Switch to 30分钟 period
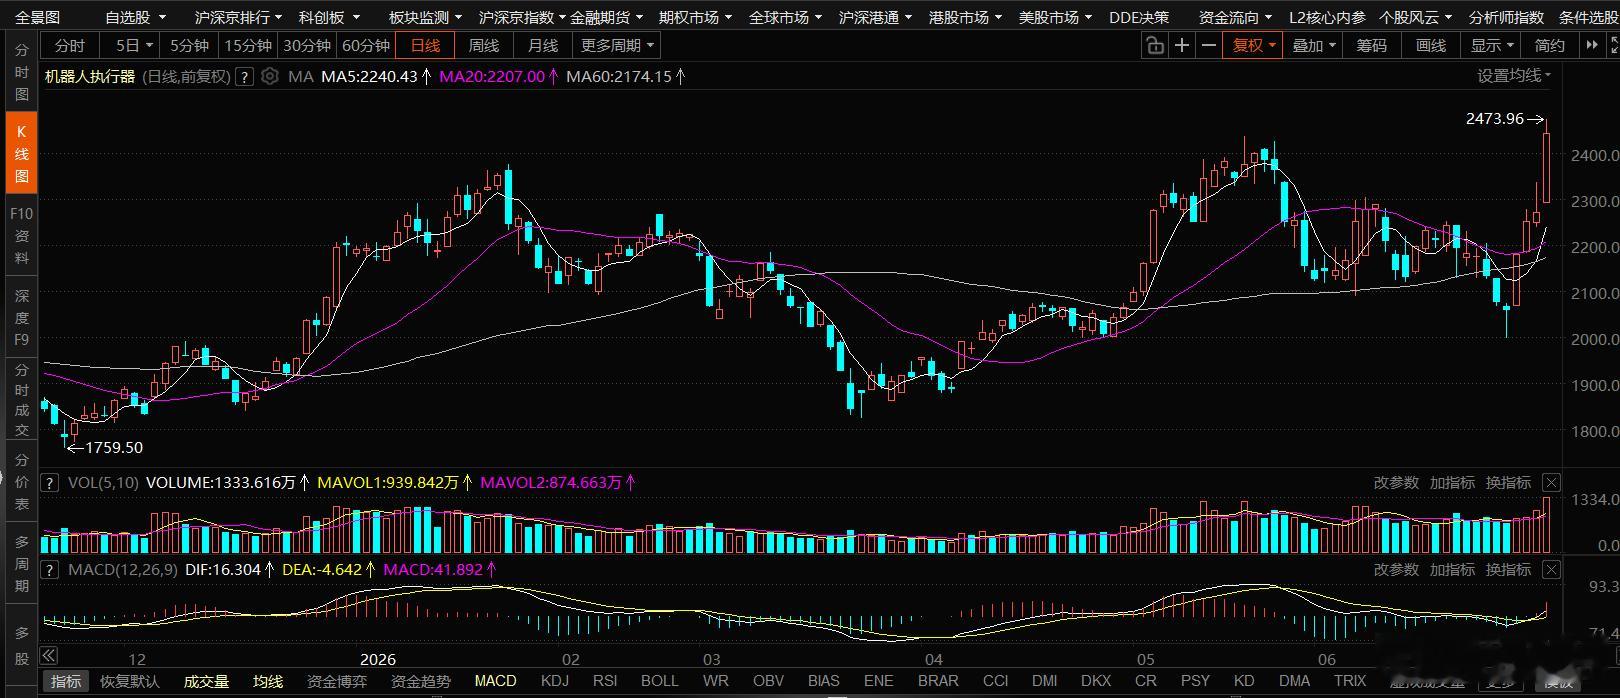Image resolution: width=1620 pixels, height=698 pixels. tap(306, 46)
